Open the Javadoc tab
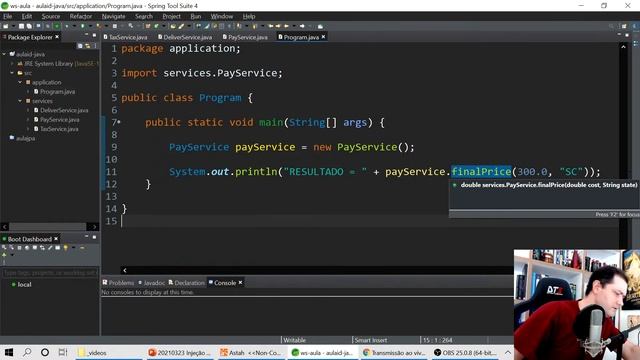This screenshot has width=640, height=360. [x=151, y=282]
